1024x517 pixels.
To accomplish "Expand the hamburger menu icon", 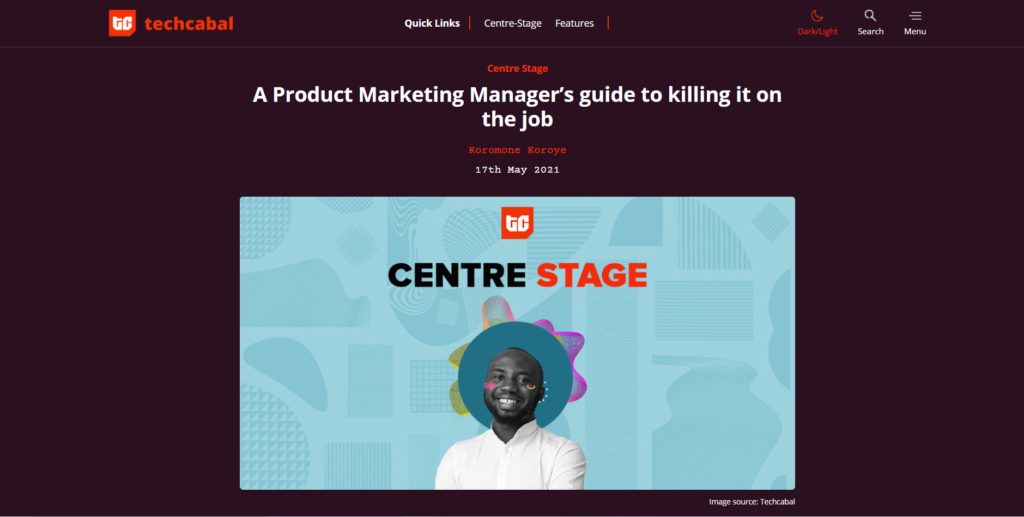I will coord(915,15).
